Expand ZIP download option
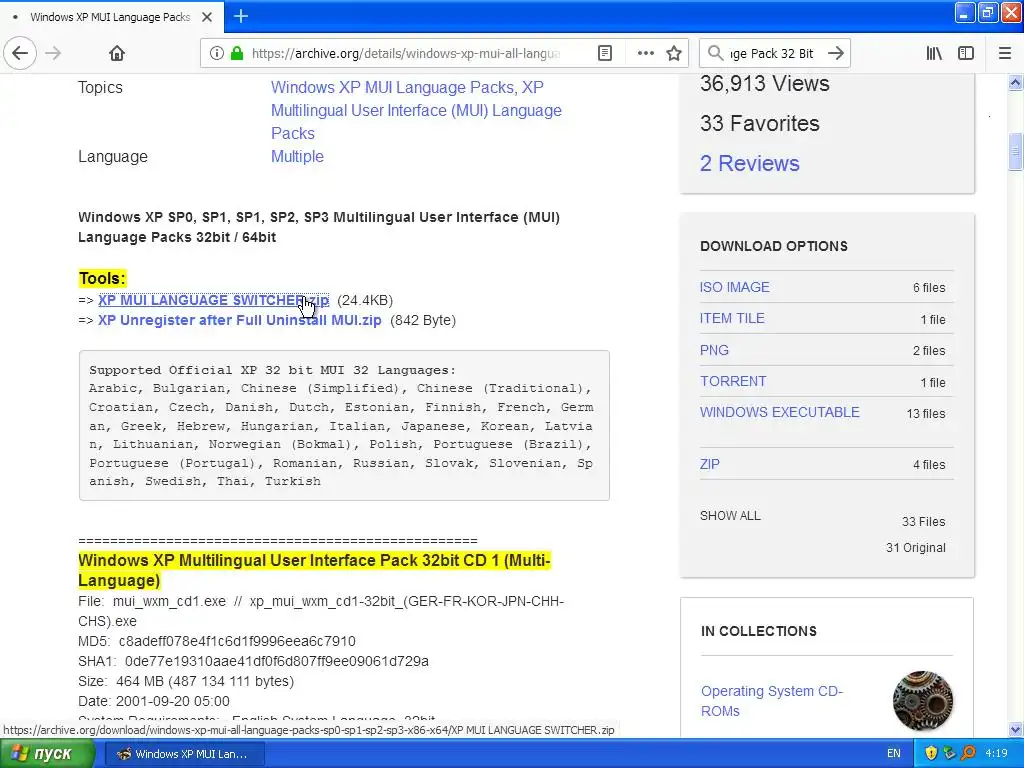 pyautogui.click(x=710, y=464)
